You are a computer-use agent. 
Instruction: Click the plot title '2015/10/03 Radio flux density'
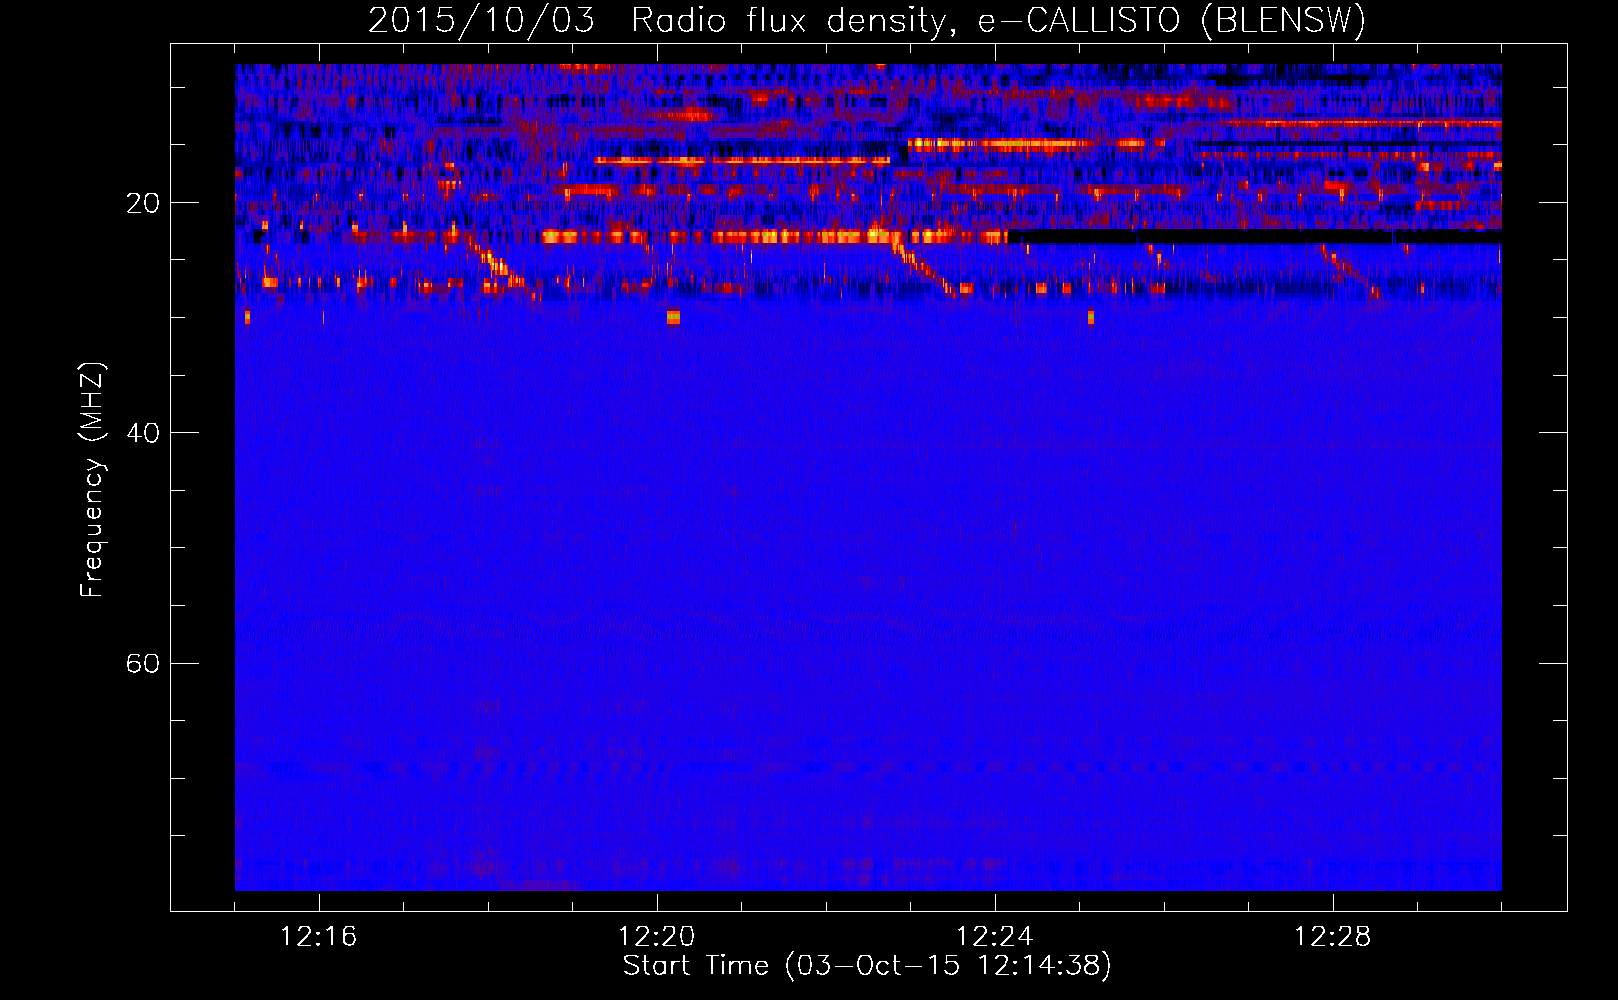pos(866,20)
